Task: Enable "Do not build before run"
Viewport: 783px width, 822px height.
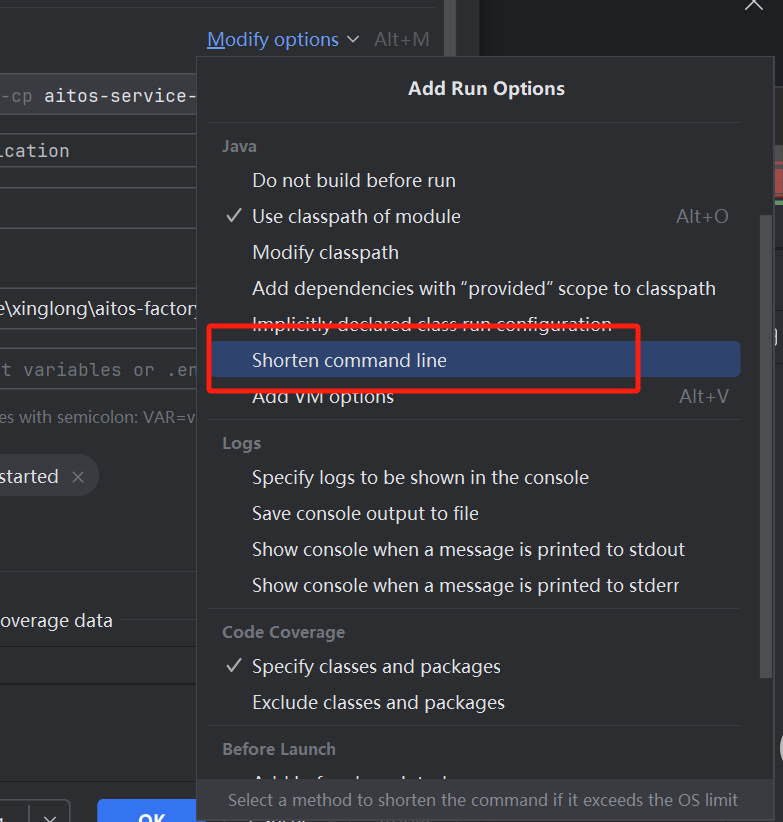Action: click(x=354, y=180)
